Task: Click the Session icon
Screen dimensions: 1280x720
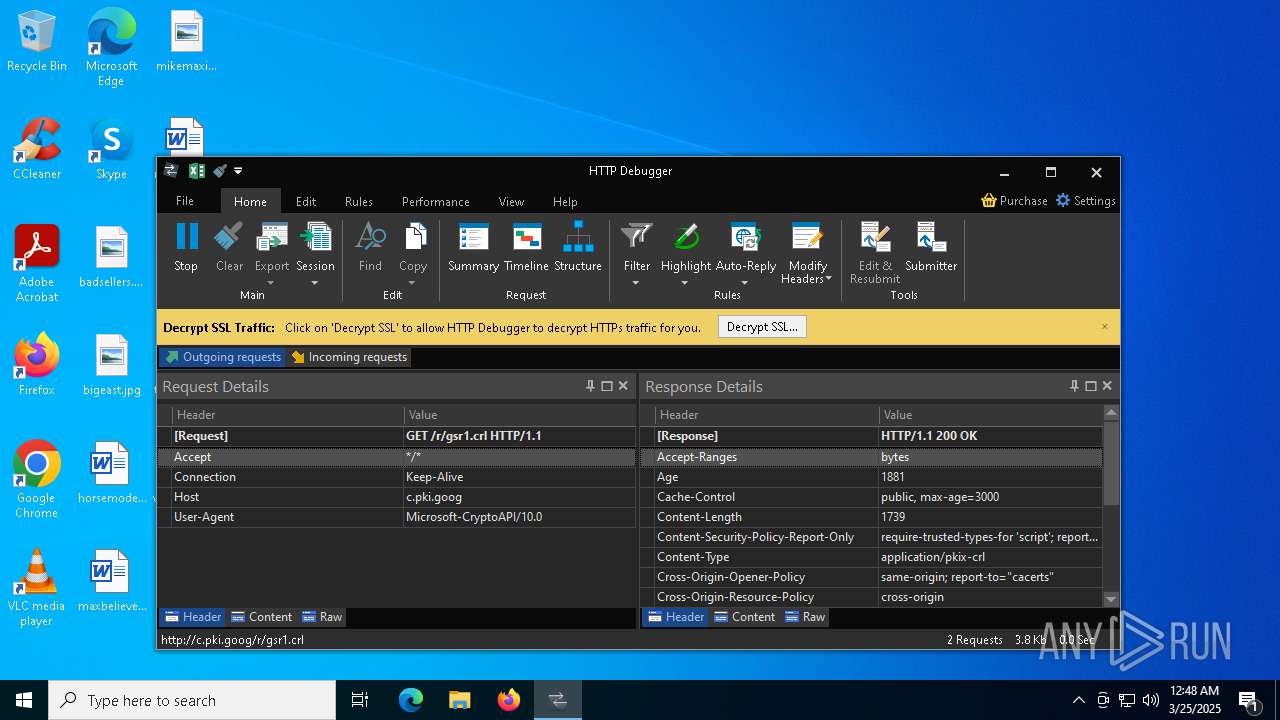Action: pos(315,236)
